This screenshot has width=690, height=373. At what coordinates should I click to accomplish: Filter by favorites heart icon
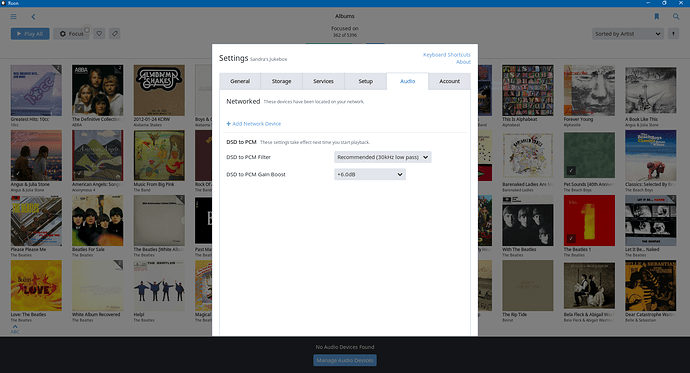point(99,33)
